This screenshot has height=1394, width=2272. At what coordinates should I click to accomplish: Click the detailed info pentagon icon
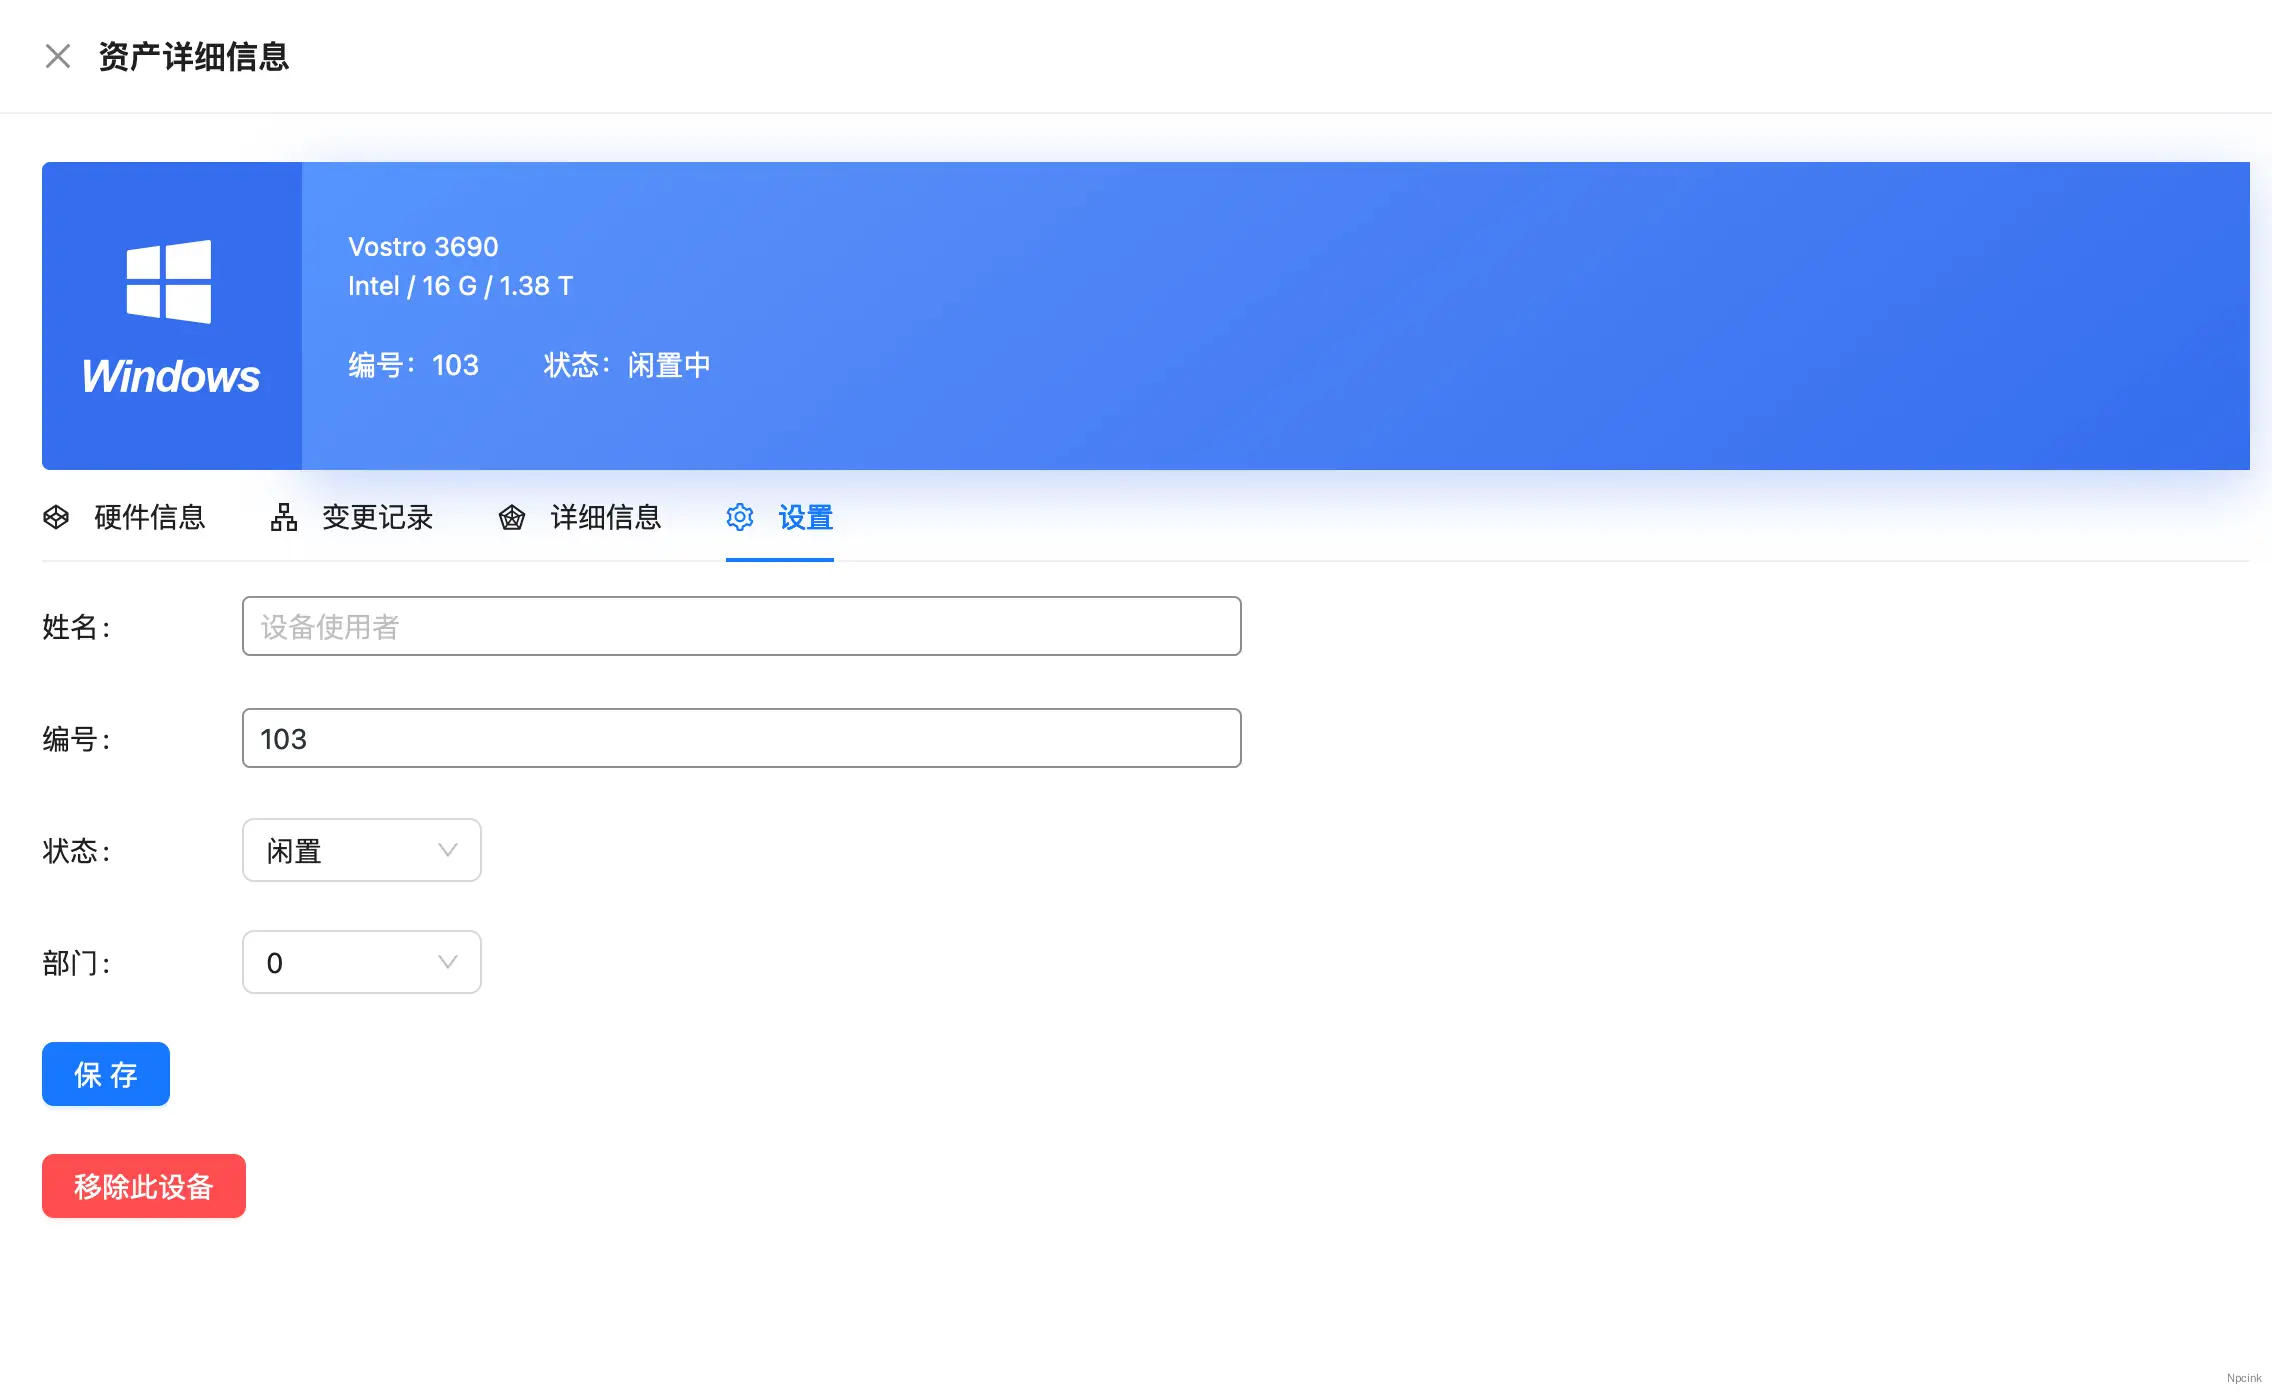[x=512, y=517]
